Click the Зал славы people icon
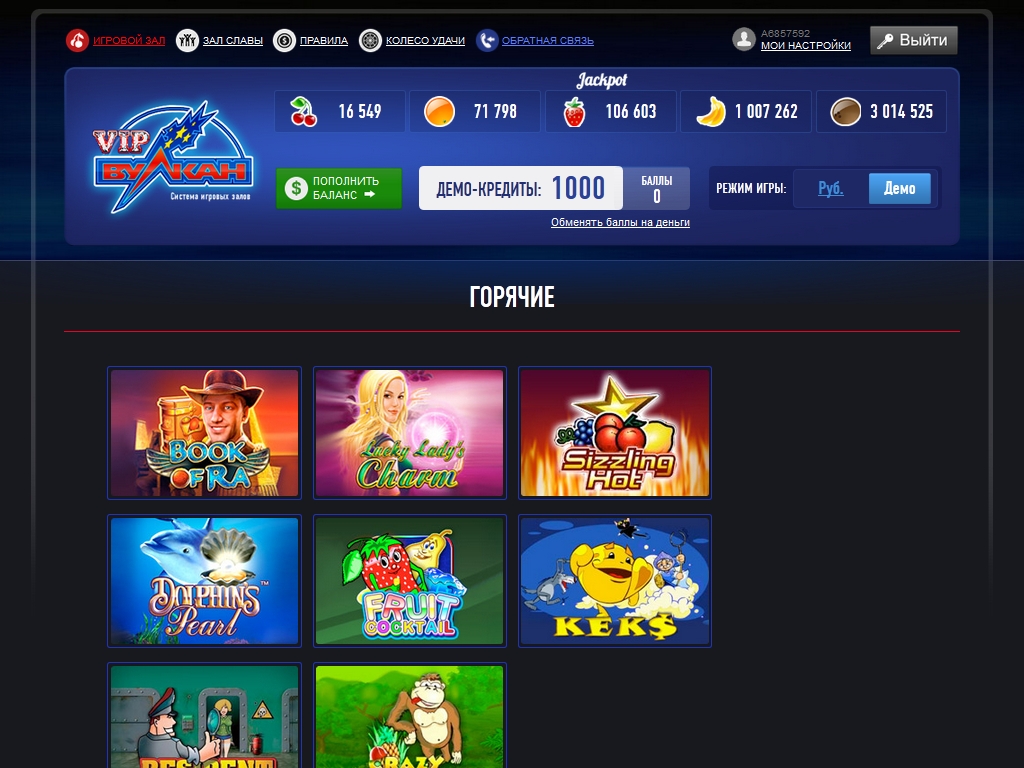The image size is (1024, 768). point(187,40)
